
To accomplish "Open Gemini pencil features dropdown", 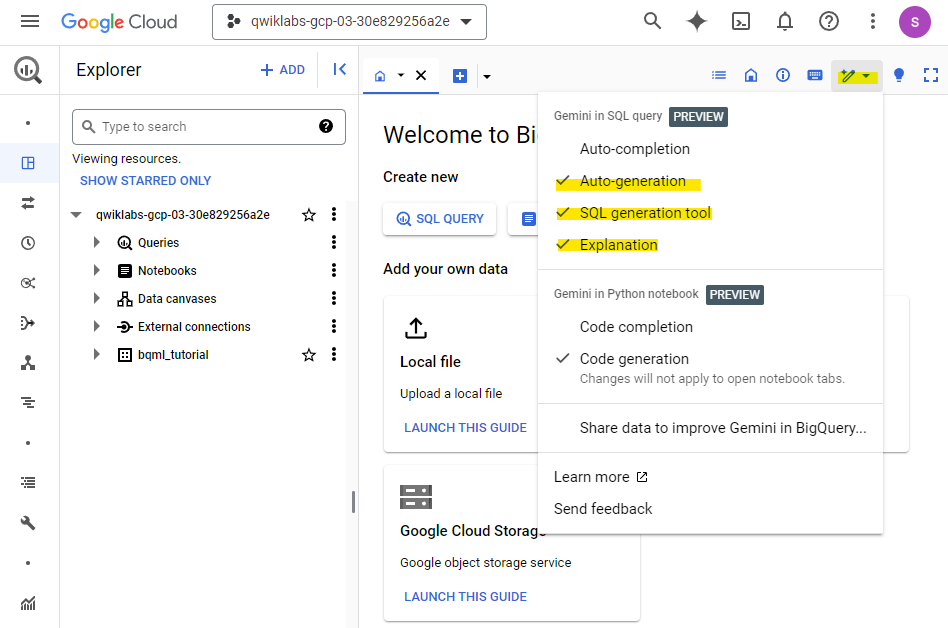I will tap(856, 76).
